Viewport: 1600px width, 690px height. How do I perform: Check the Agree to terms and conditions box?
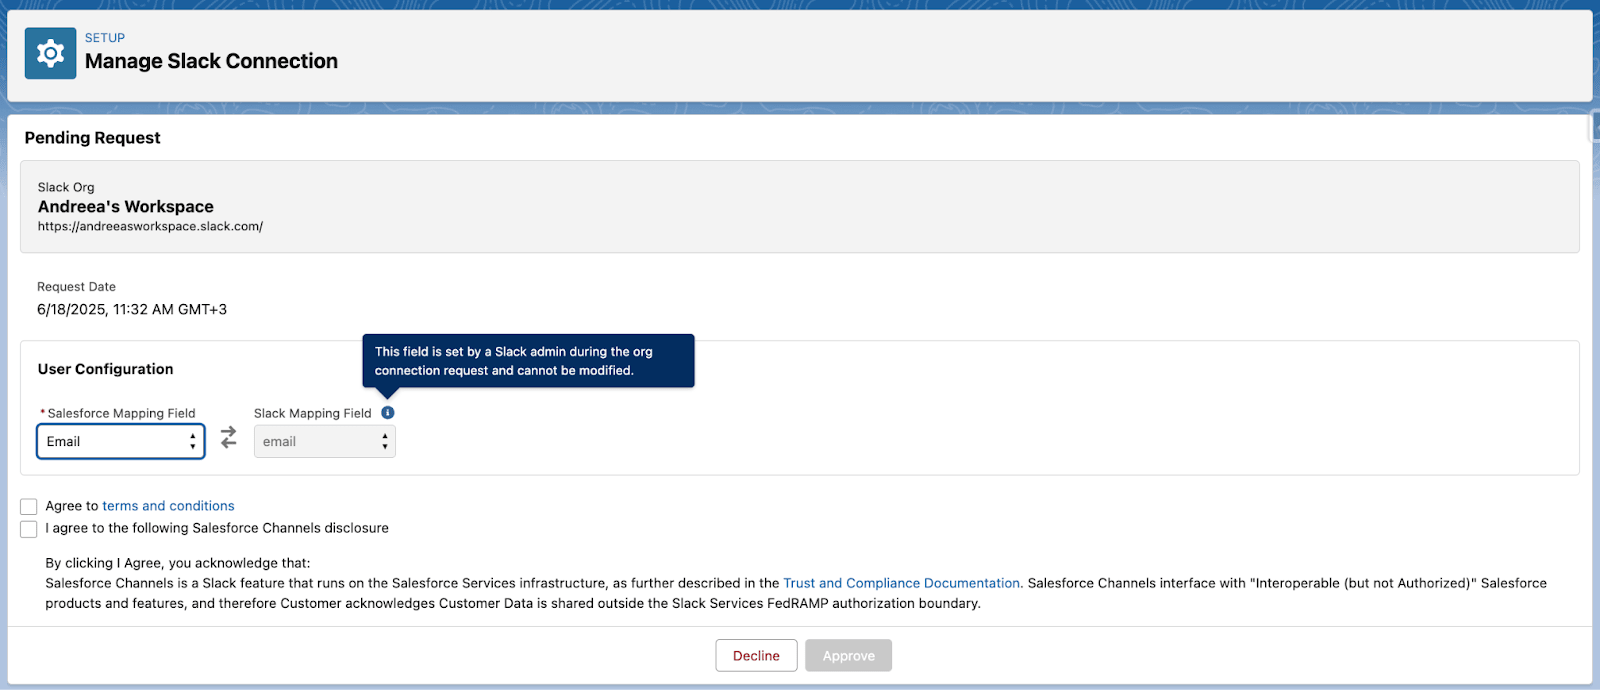coord(29,507)
